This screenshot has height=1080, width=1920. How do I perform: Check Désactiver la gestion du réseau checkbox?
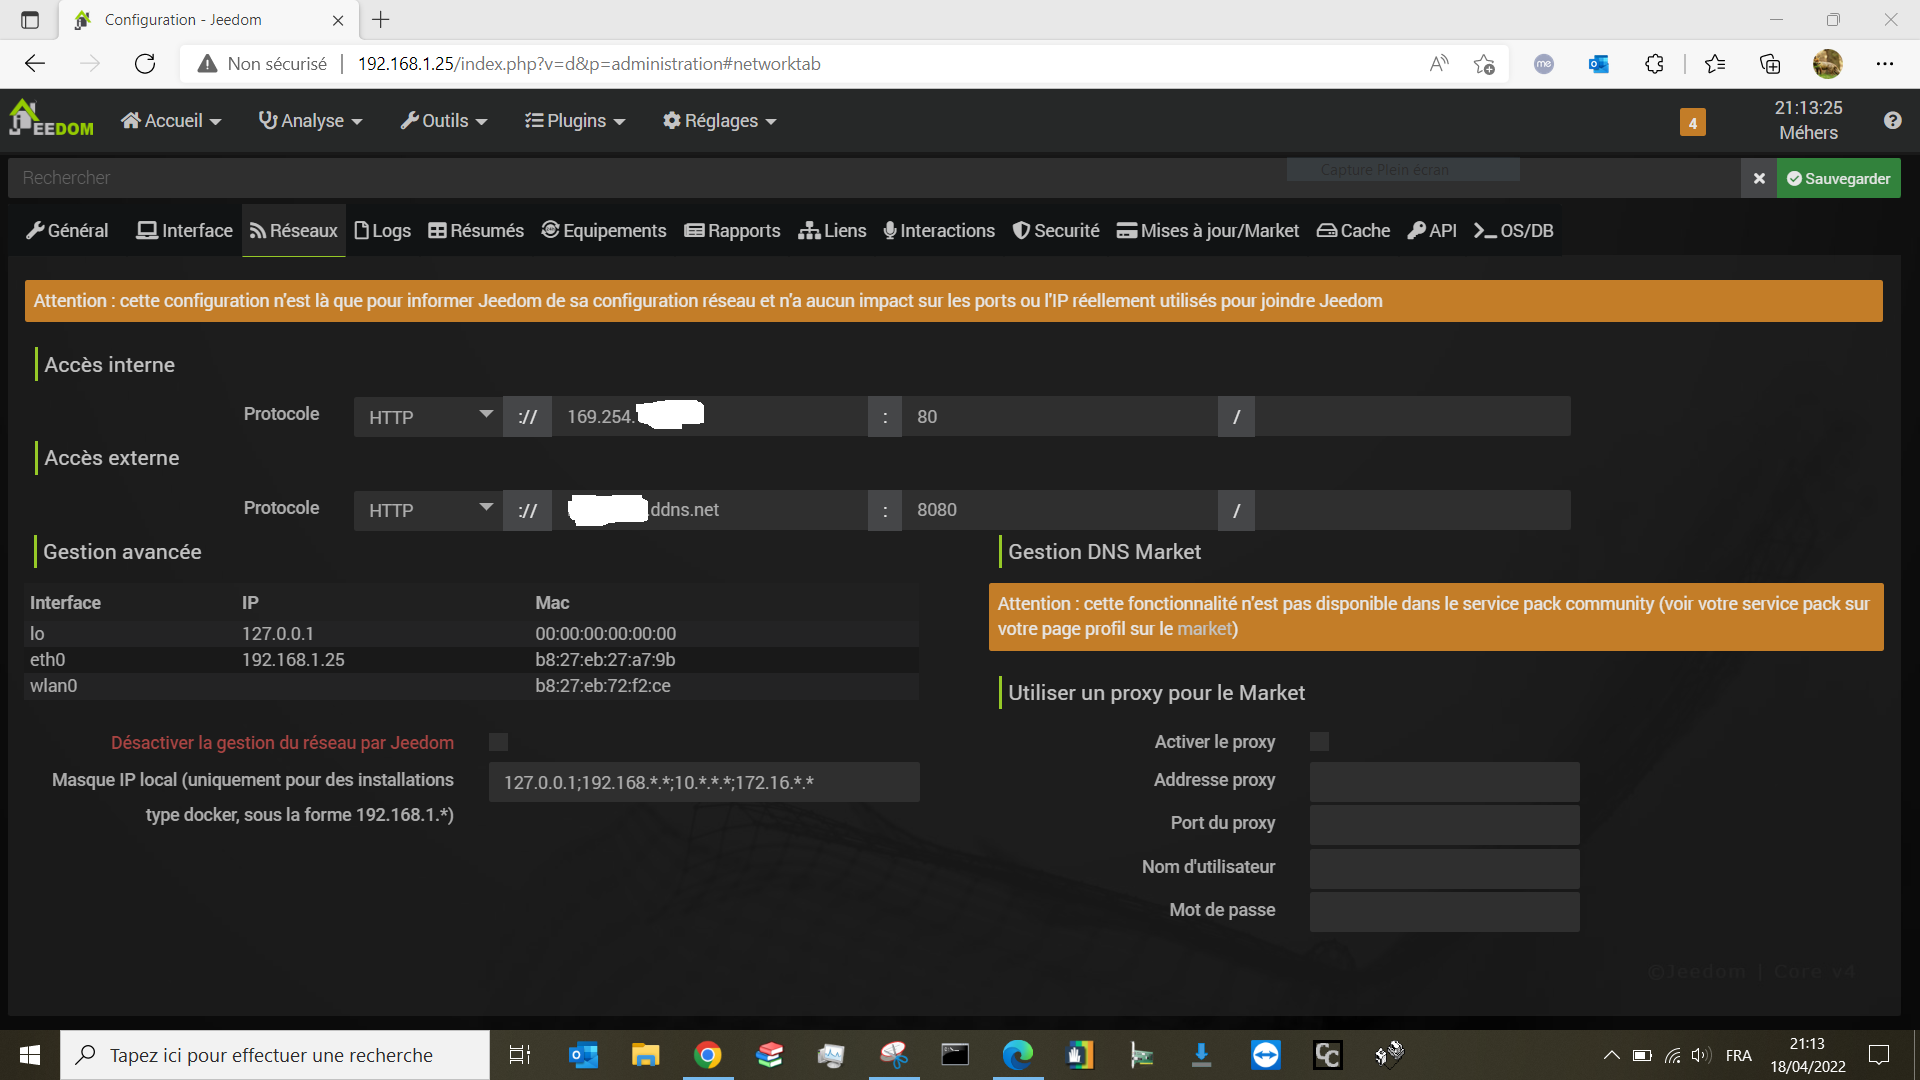coord(498,742)
